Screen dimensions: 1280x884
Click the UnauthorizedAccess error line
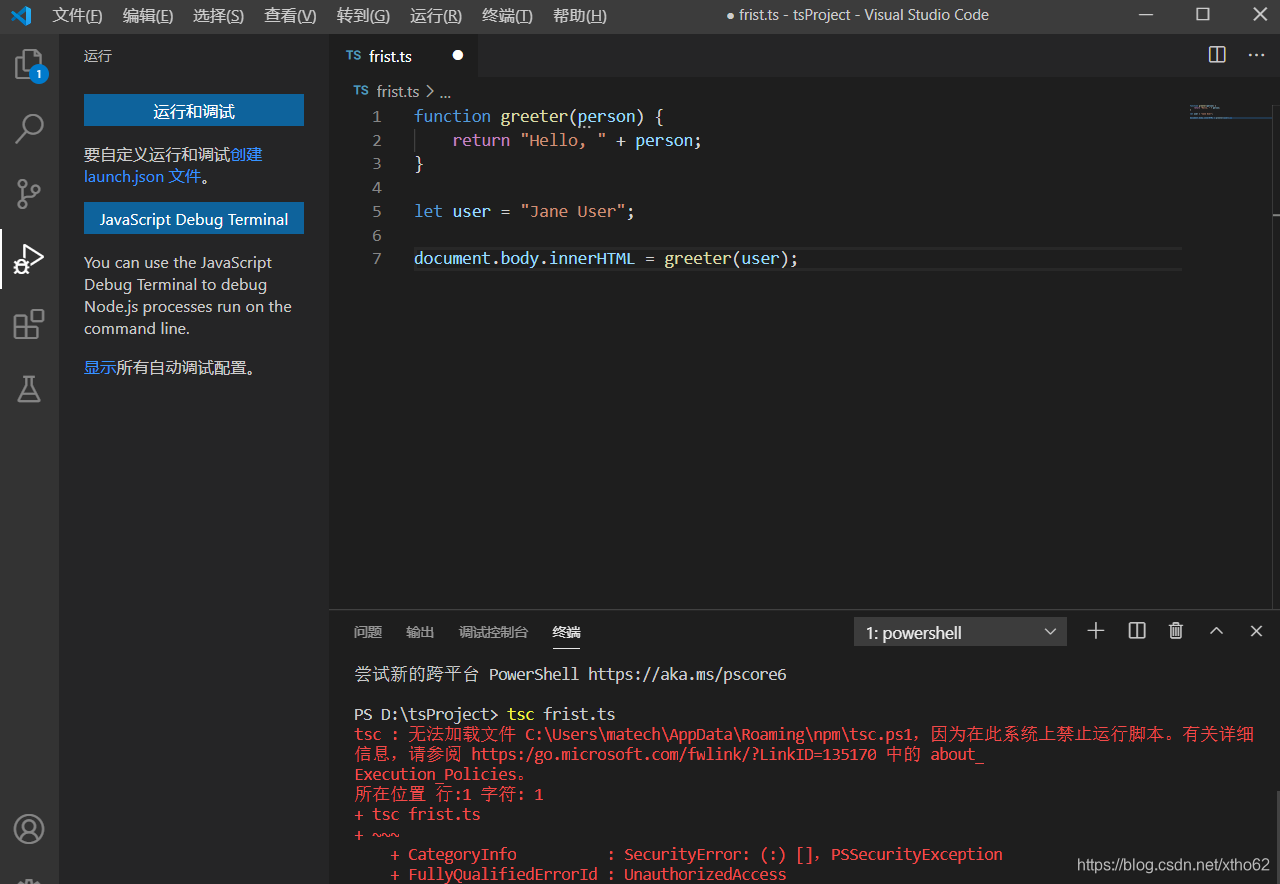(588, 874)
